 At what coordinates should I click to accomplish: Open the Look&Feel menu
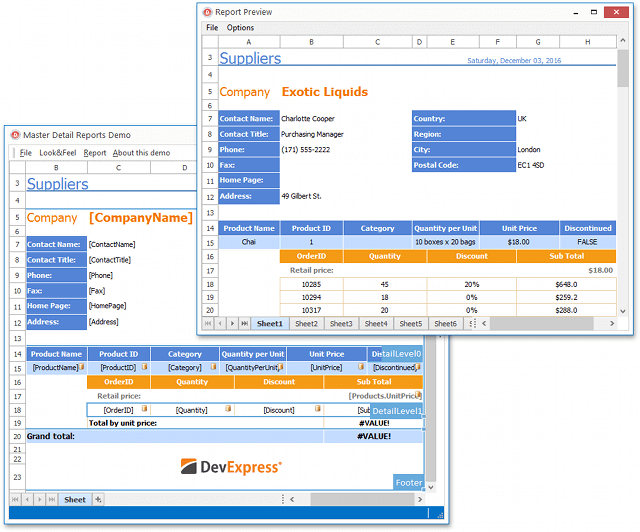58,153
